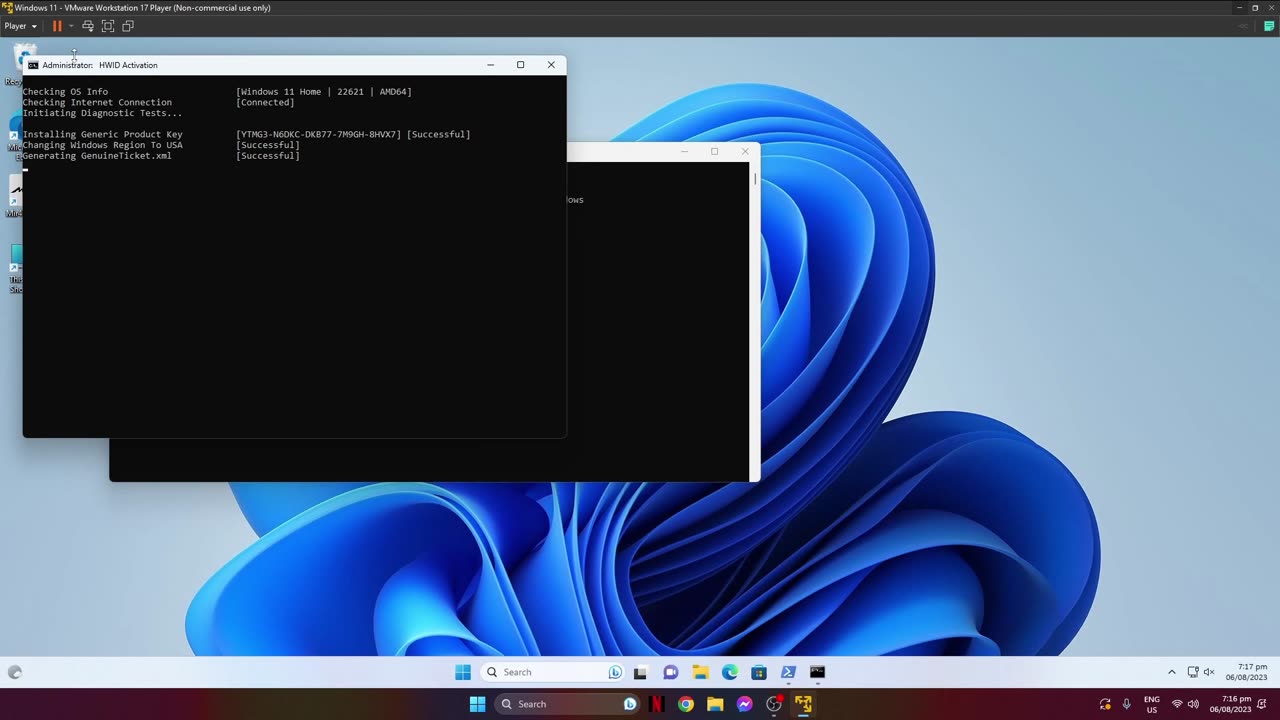This screenshot has width=1280, height=720.
Task: Maximize the background console window
Action: point(714,151)
